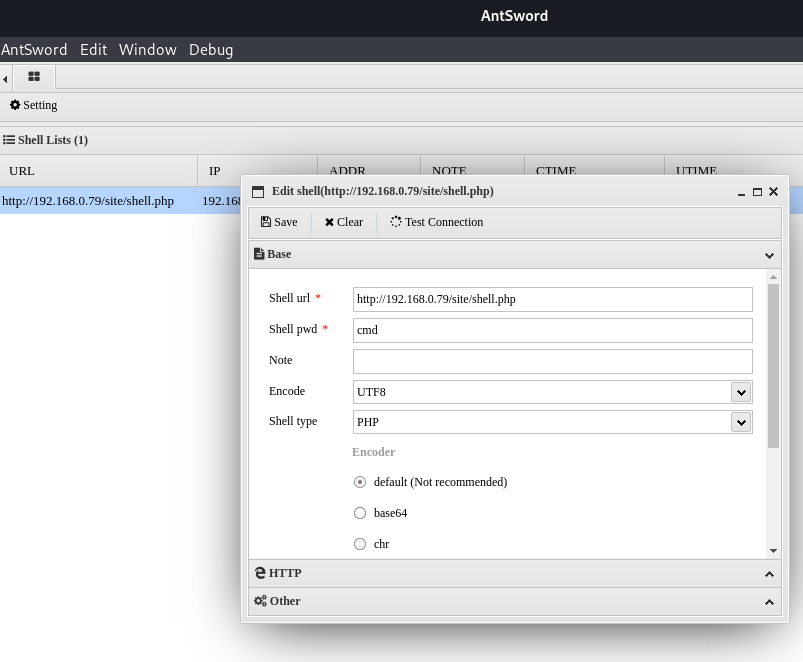Open the Debug menu
Viewport: 803px width, 662px height.
point(211,50)
